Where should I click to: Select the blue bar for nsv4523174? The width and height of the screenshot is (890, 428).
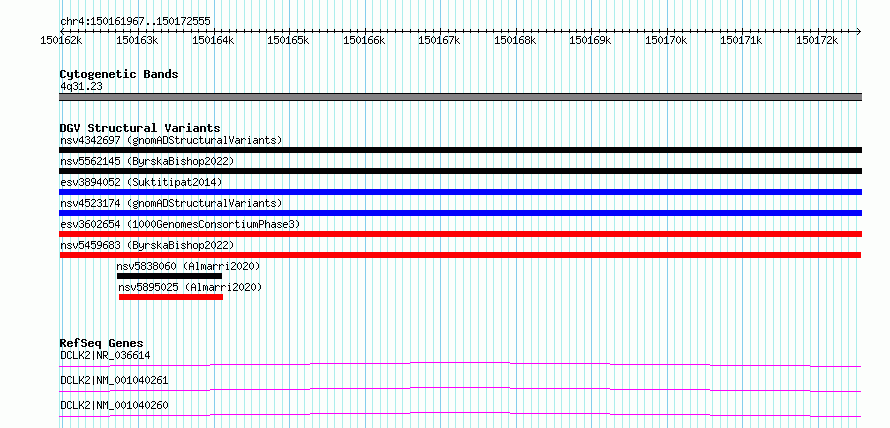click(460, 213)
